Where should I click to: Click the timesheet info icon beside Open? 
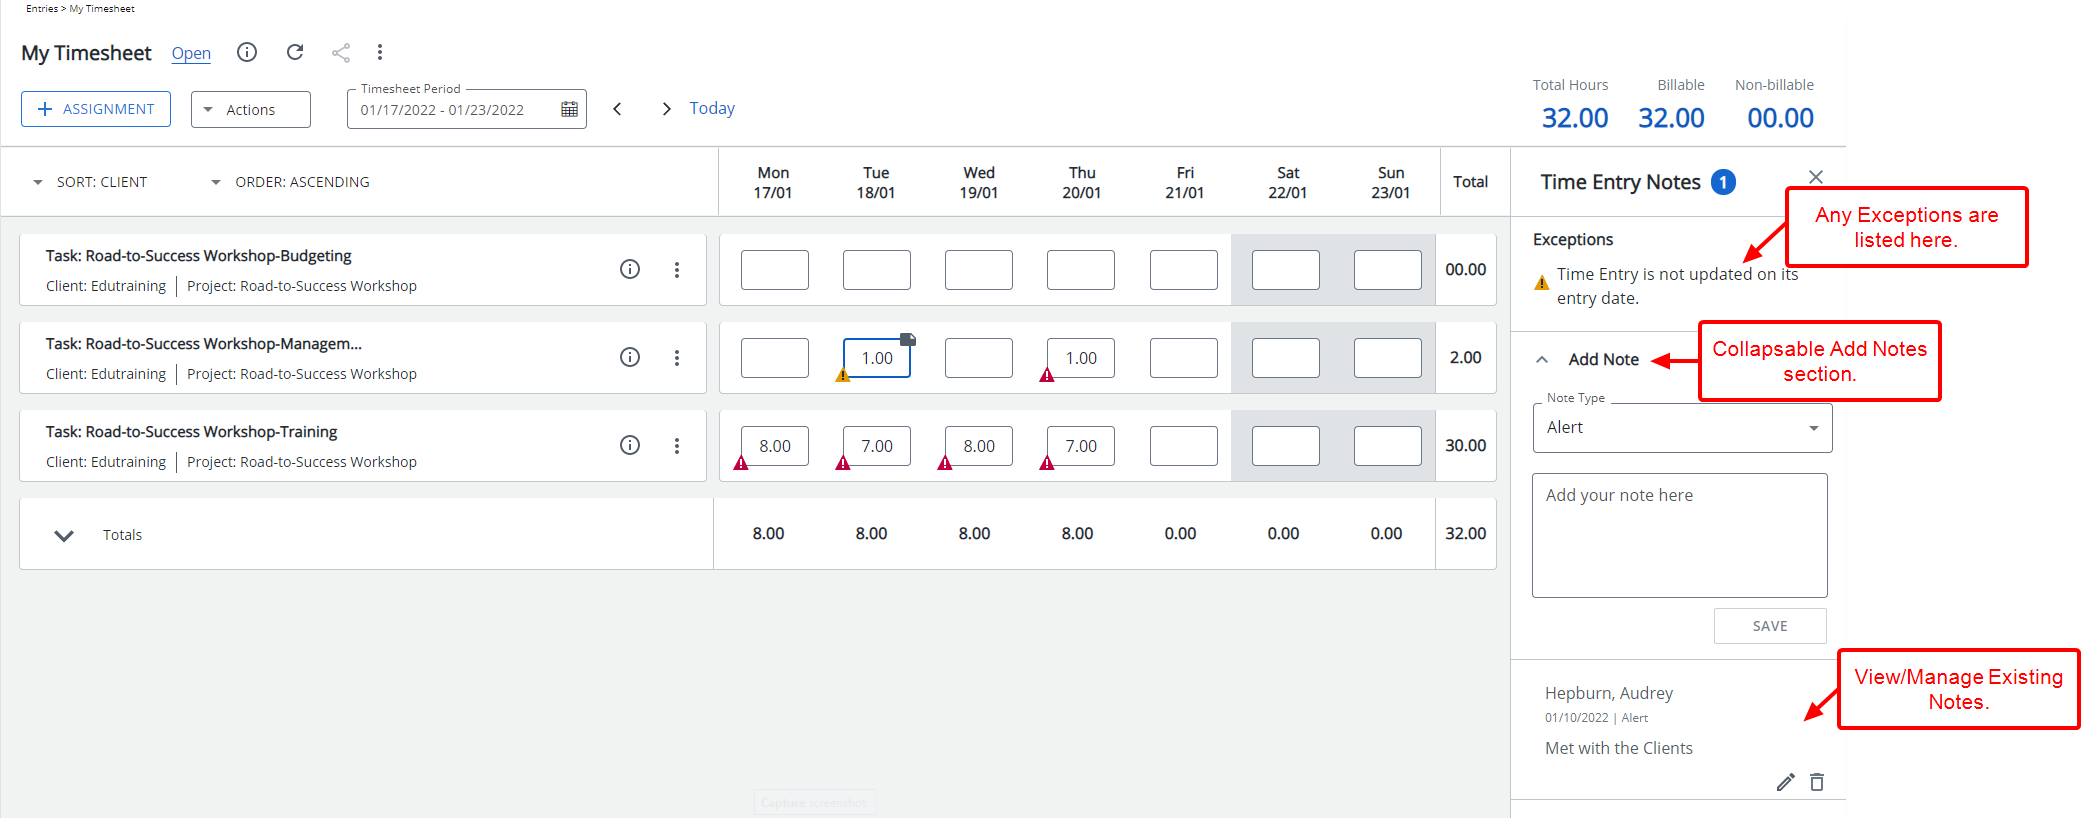coord(247,52)
